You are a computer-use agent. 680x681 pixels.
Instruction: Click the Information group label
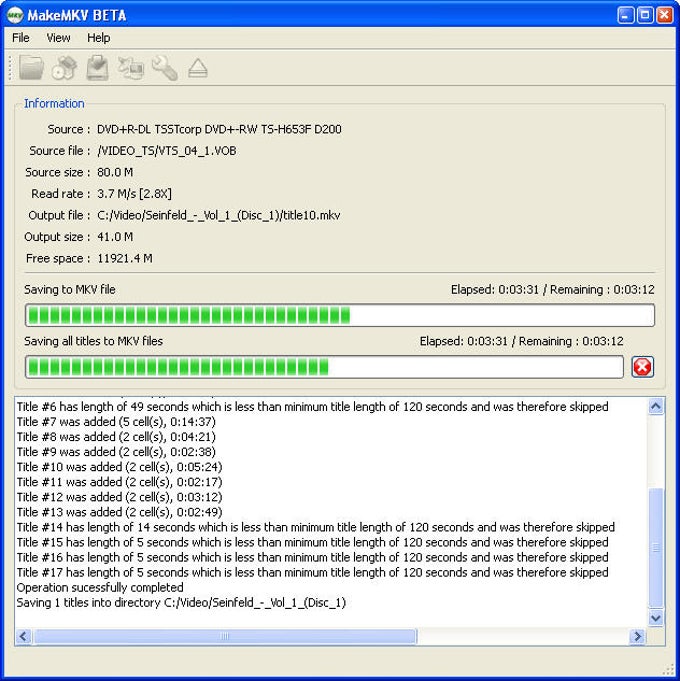[x=54, y=103]
